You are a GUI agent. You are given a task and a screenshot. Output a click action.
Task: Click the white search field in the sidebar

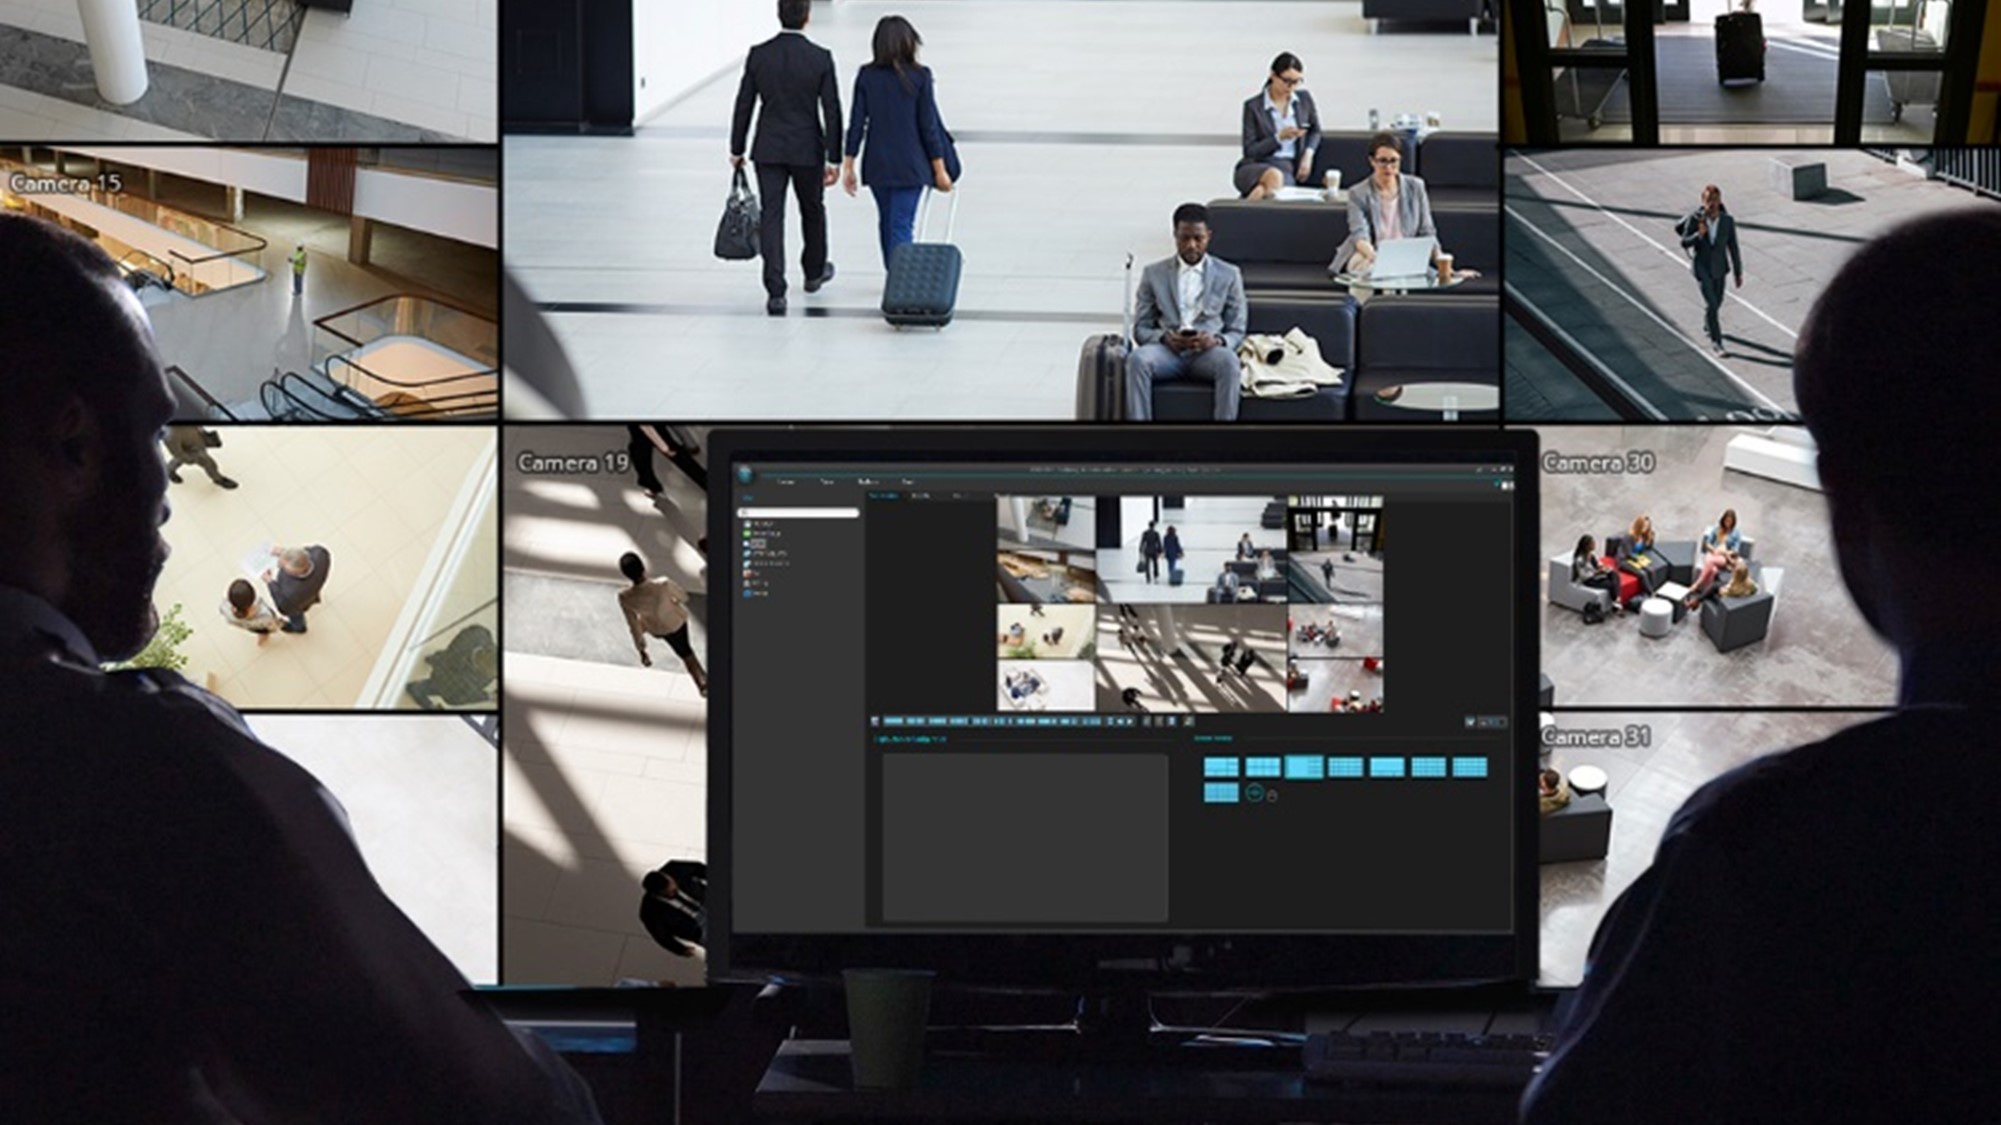pos(798,513)
